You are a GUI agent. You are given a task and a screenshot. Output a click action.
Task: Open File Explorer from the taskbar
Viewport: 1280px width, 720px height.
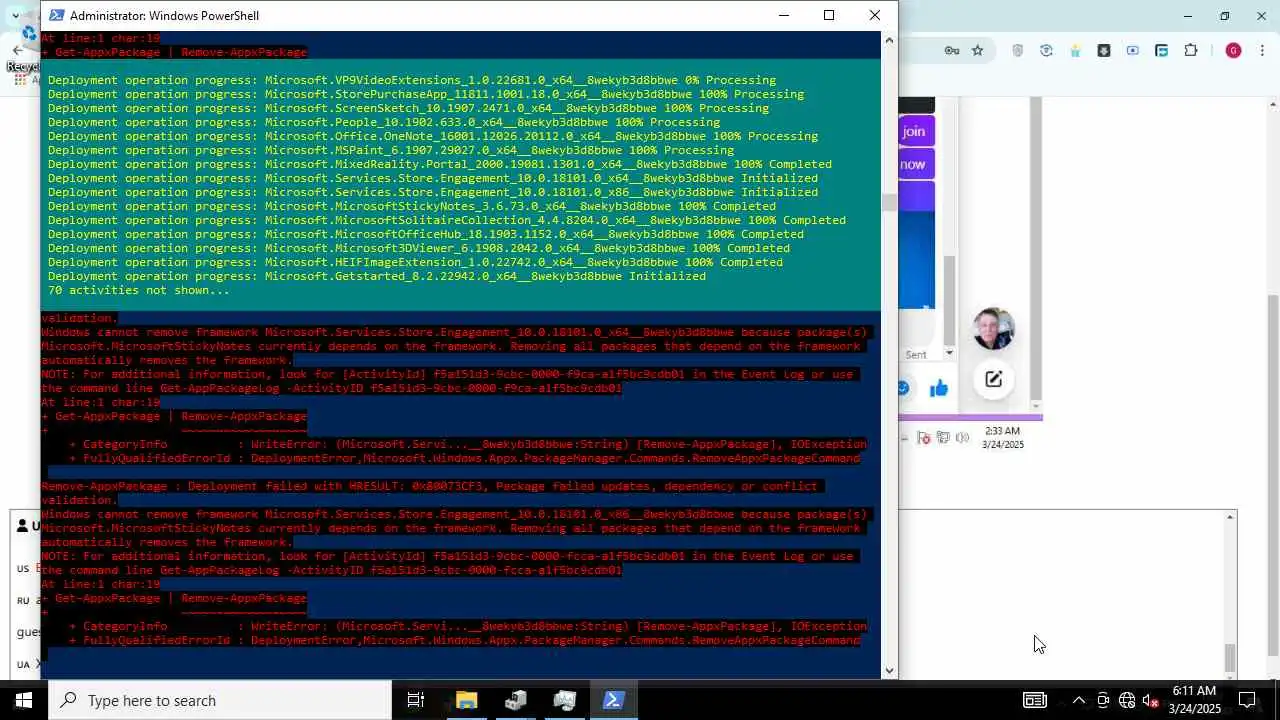click(x=466, y=700)
